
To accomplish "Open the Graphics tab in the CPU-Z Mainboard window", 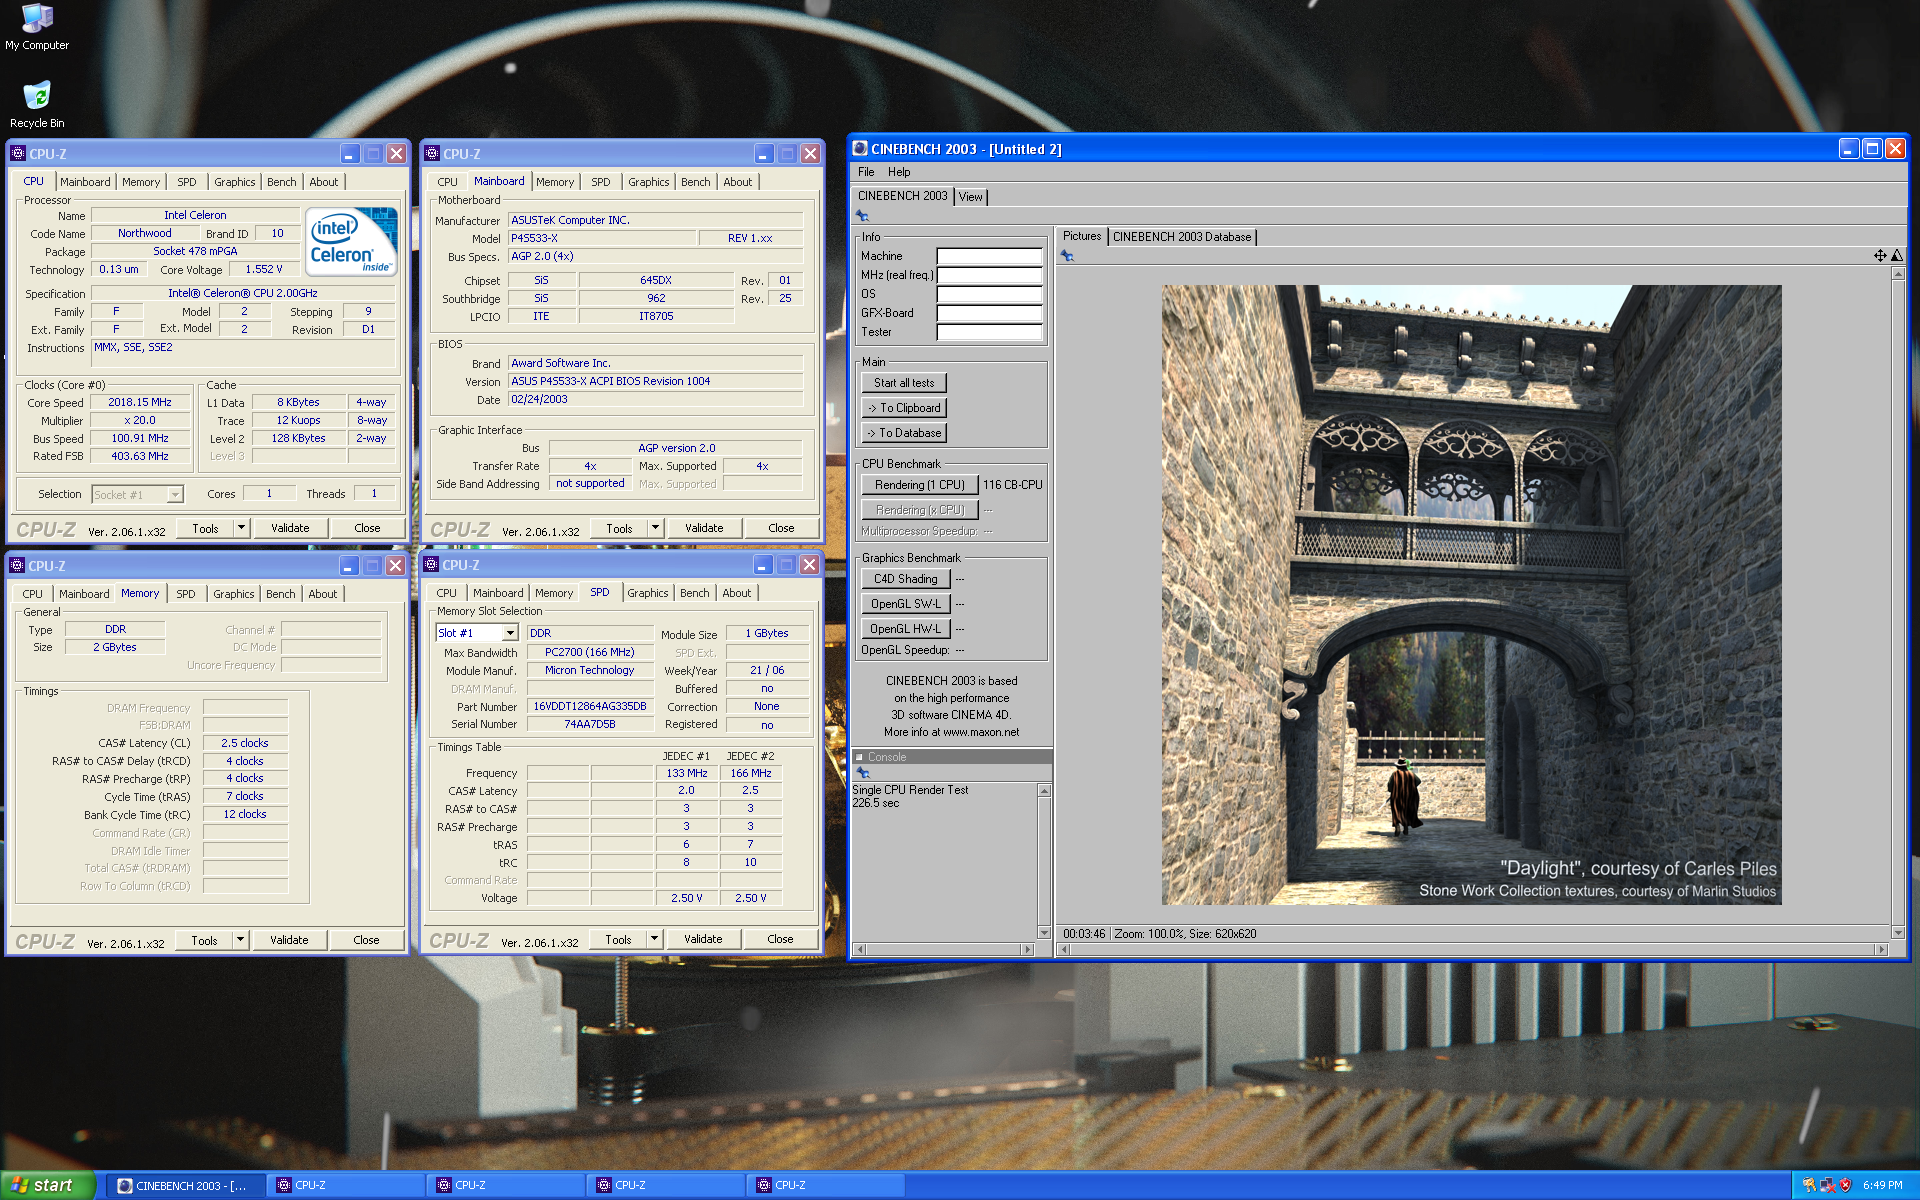I will click(649, 182).
